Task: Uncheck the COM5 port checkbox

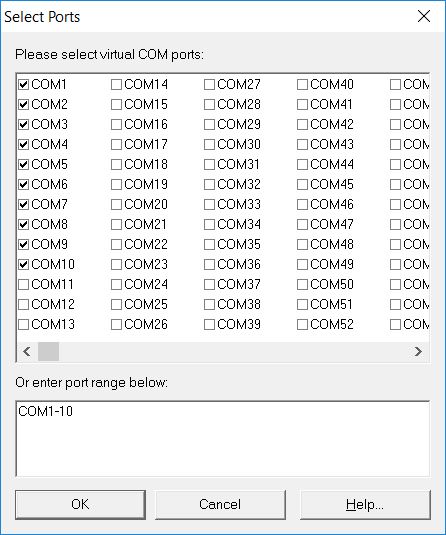Action: (24, 164)
